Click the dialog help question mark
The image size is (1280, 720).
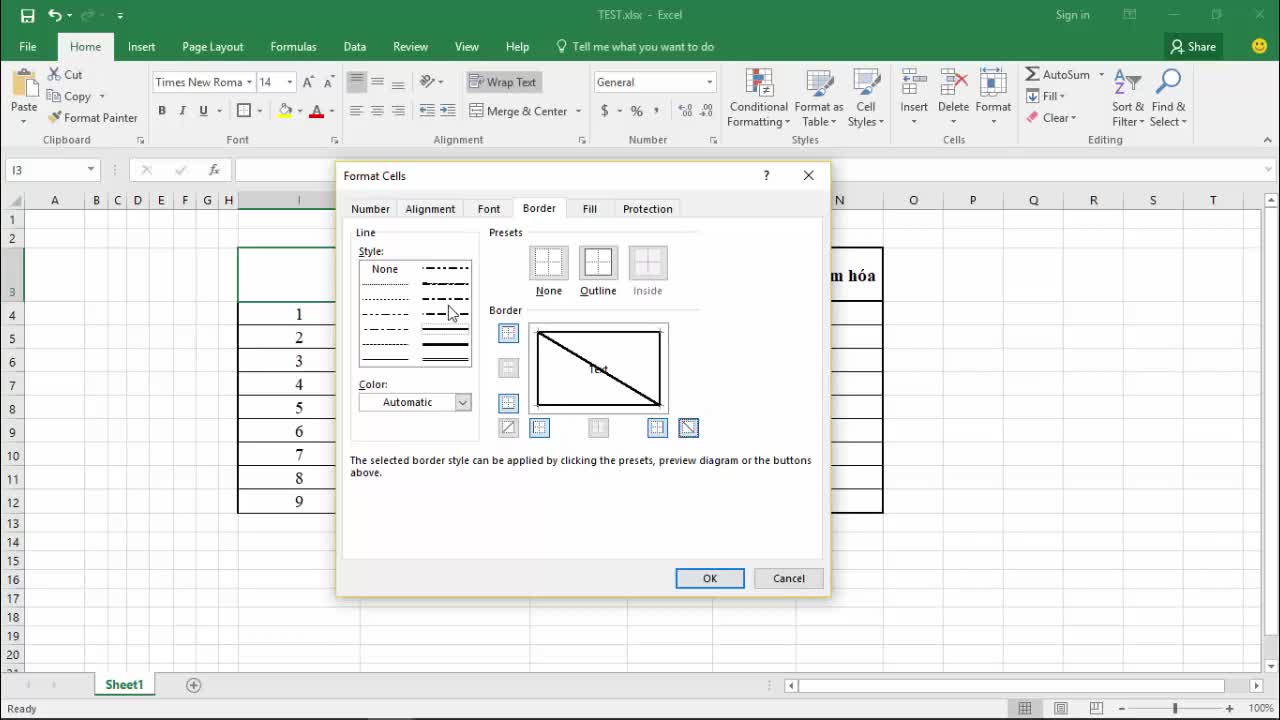pyautogui.click(x=766, y=175)
